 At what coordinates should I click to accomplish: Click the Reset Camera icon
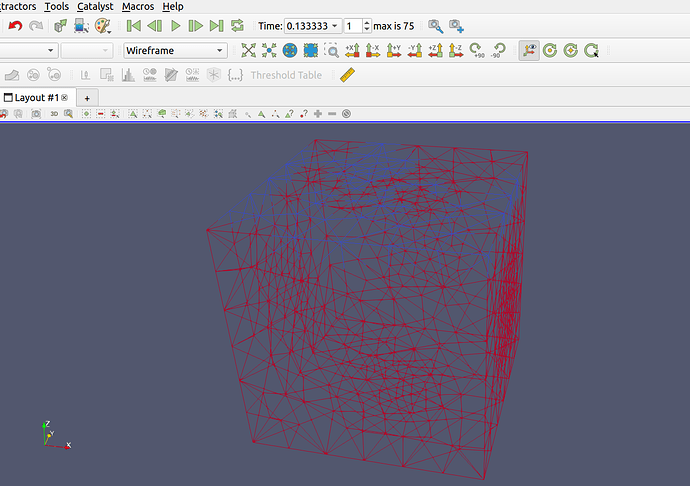[x=249, y=50]
